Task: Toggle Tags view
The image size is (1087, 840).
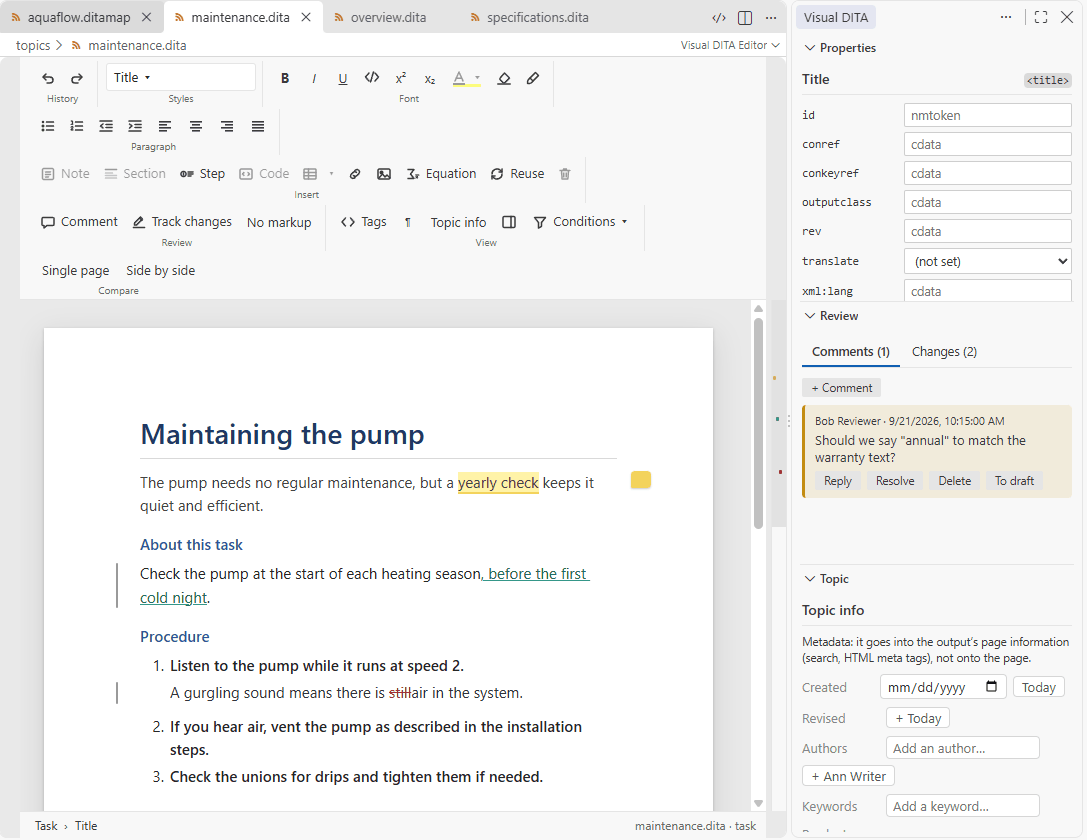Action: [x=364, y=222]
